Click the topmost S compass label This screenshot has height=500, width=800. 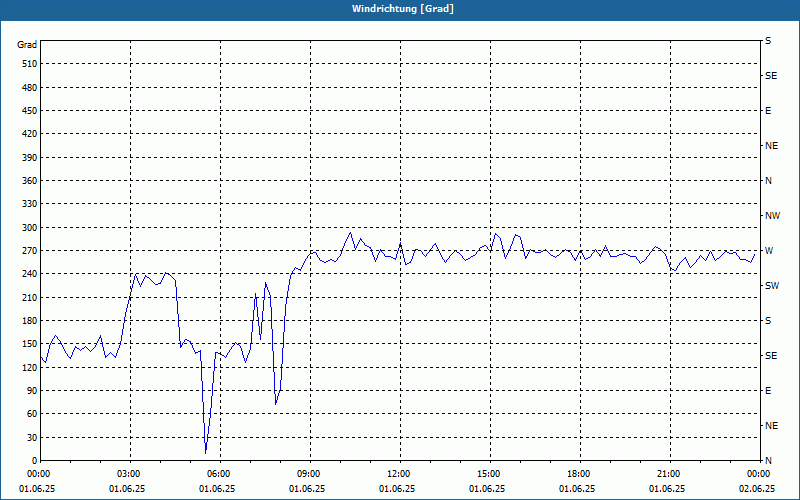point(768,41)
